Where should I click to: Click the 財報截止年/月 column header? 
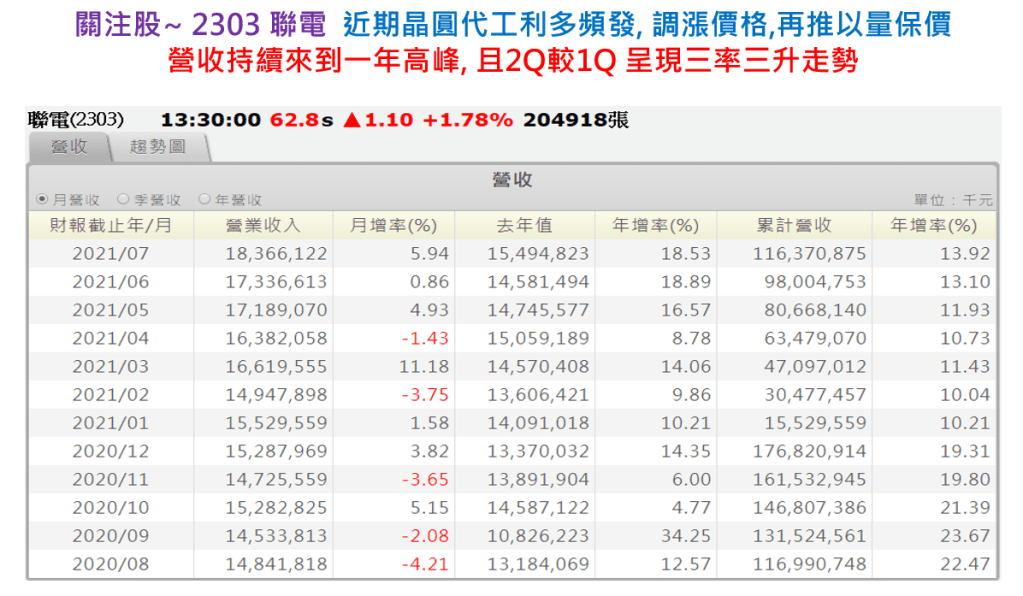click(110, 226)
